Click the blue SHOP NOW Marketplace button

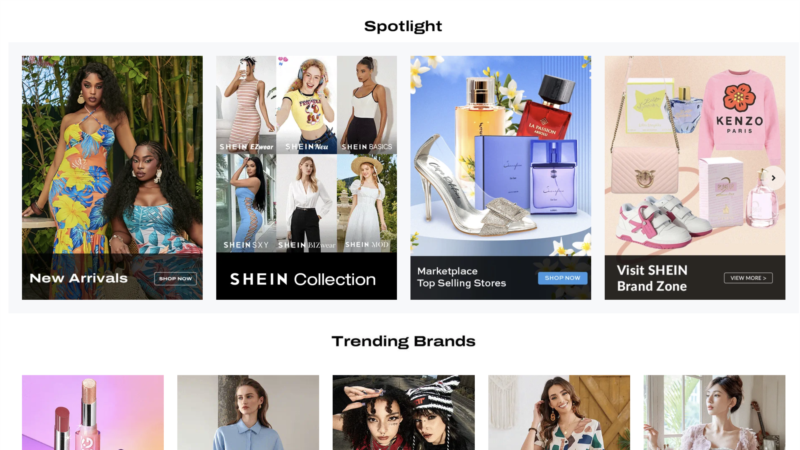click(562, 278)
